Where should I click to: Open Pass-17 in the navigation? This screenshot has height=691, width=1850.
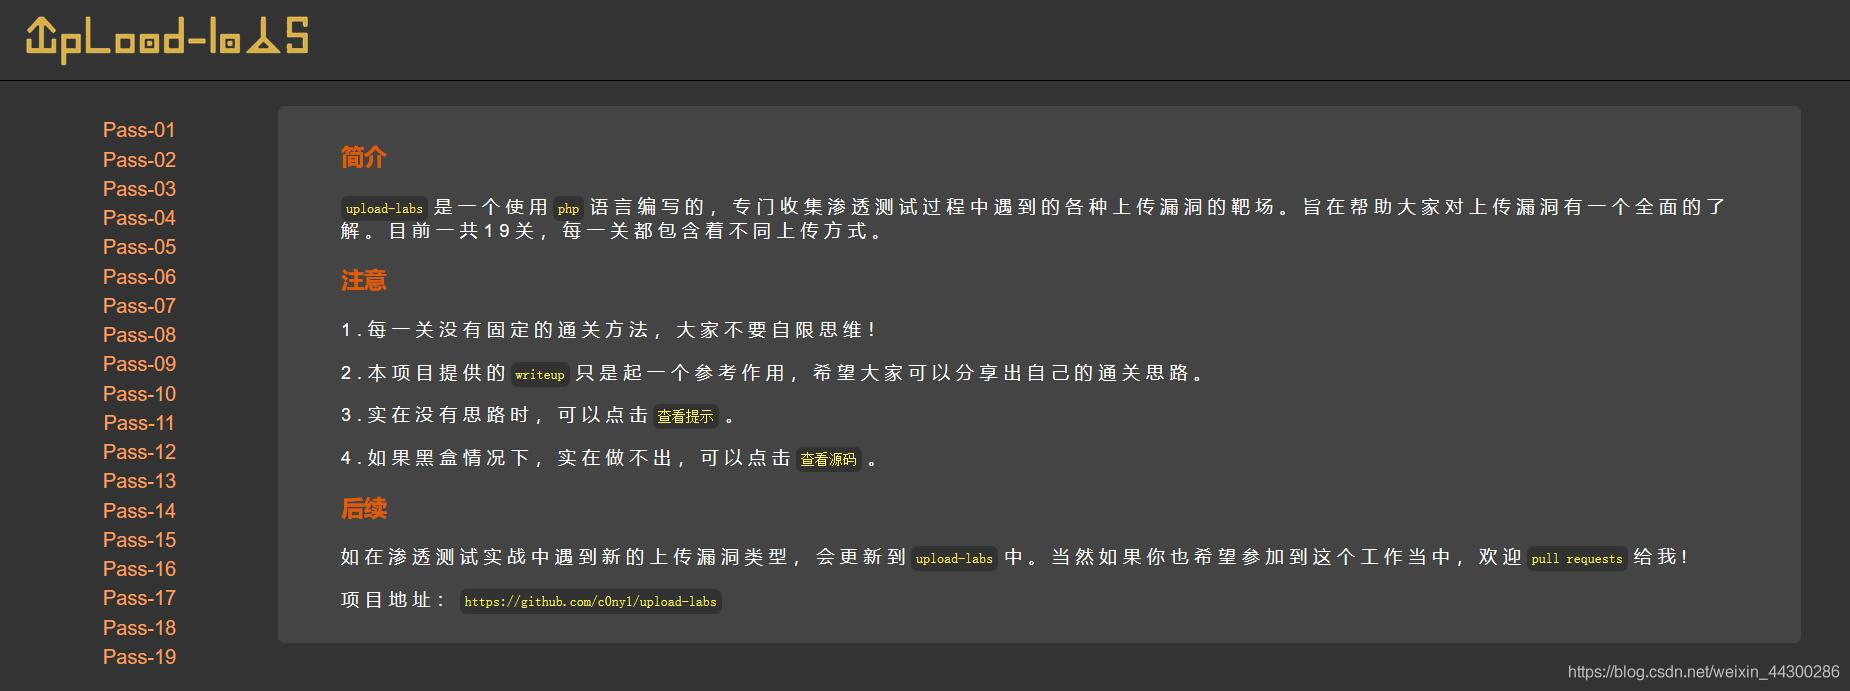tap(139, 598)
